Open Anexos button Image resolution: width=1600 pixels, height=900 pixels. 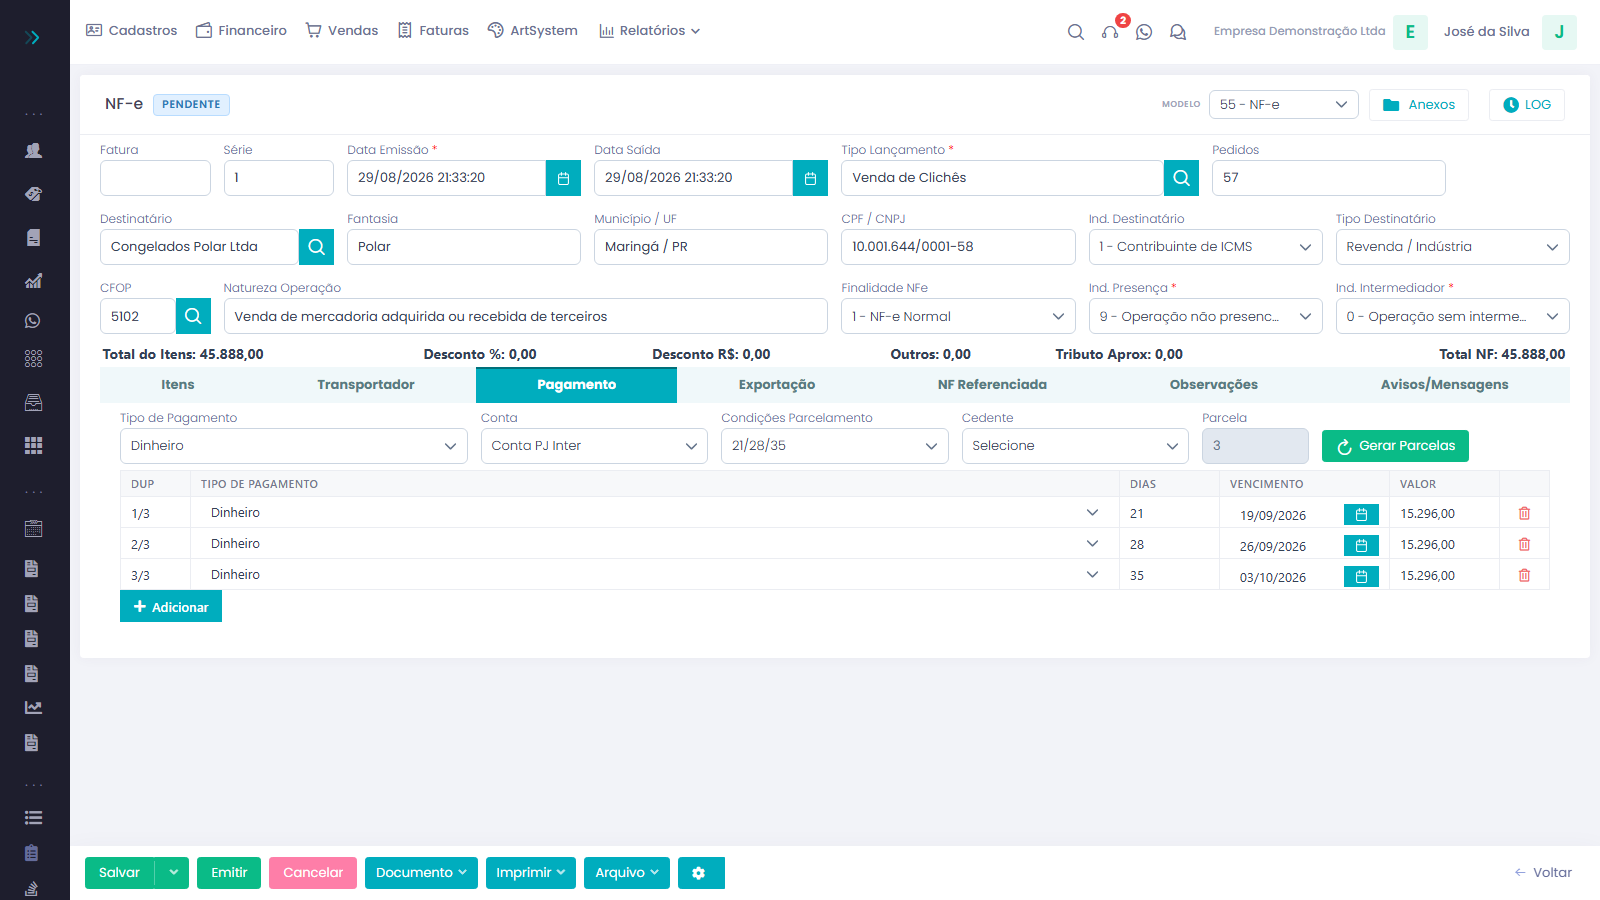click(1419, 105)
